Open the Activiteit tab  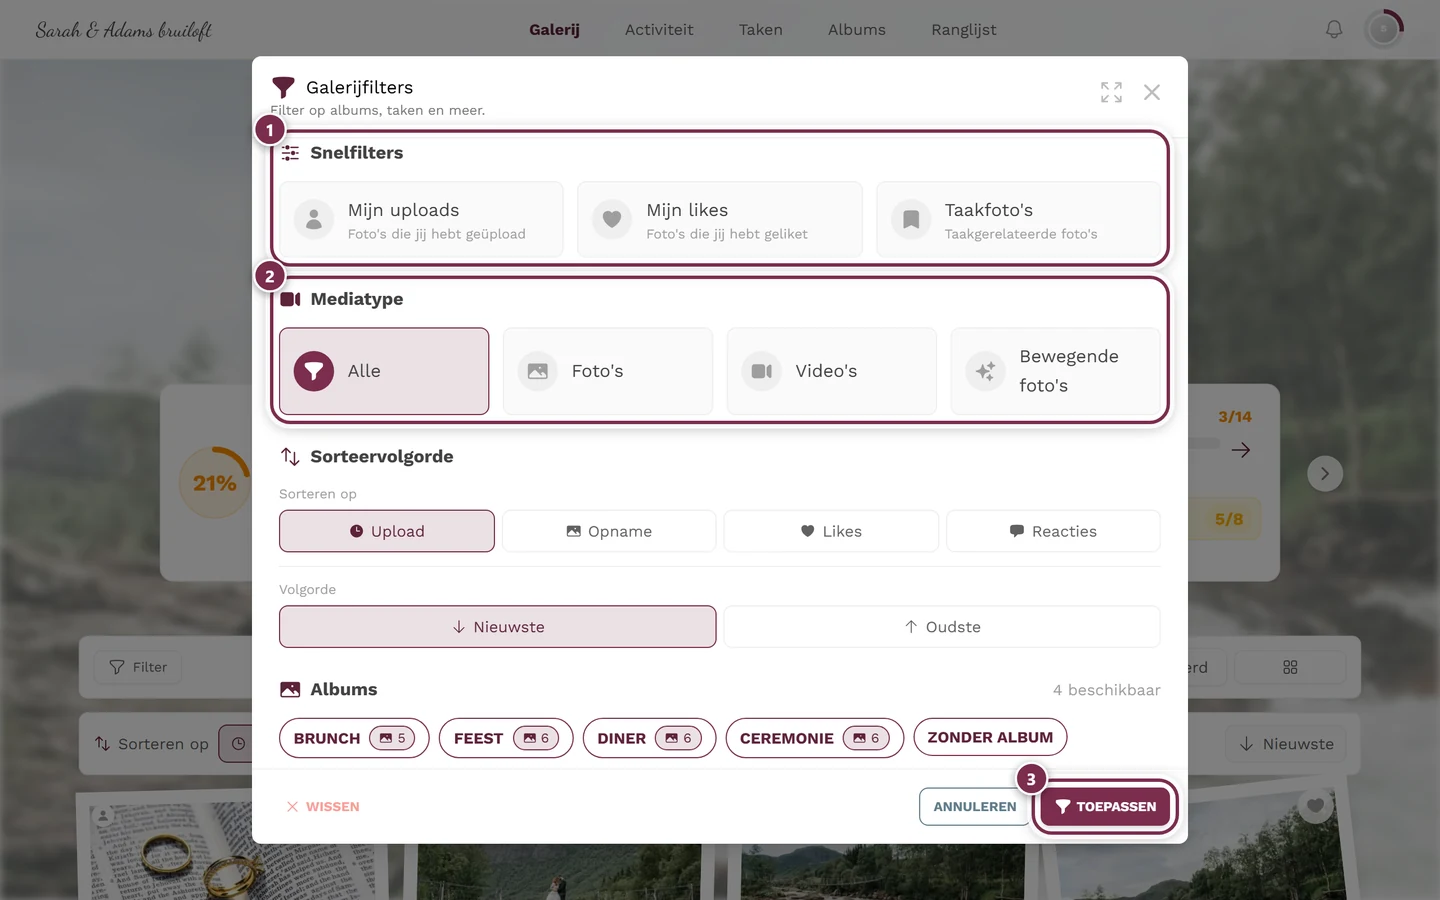[659, 30]
